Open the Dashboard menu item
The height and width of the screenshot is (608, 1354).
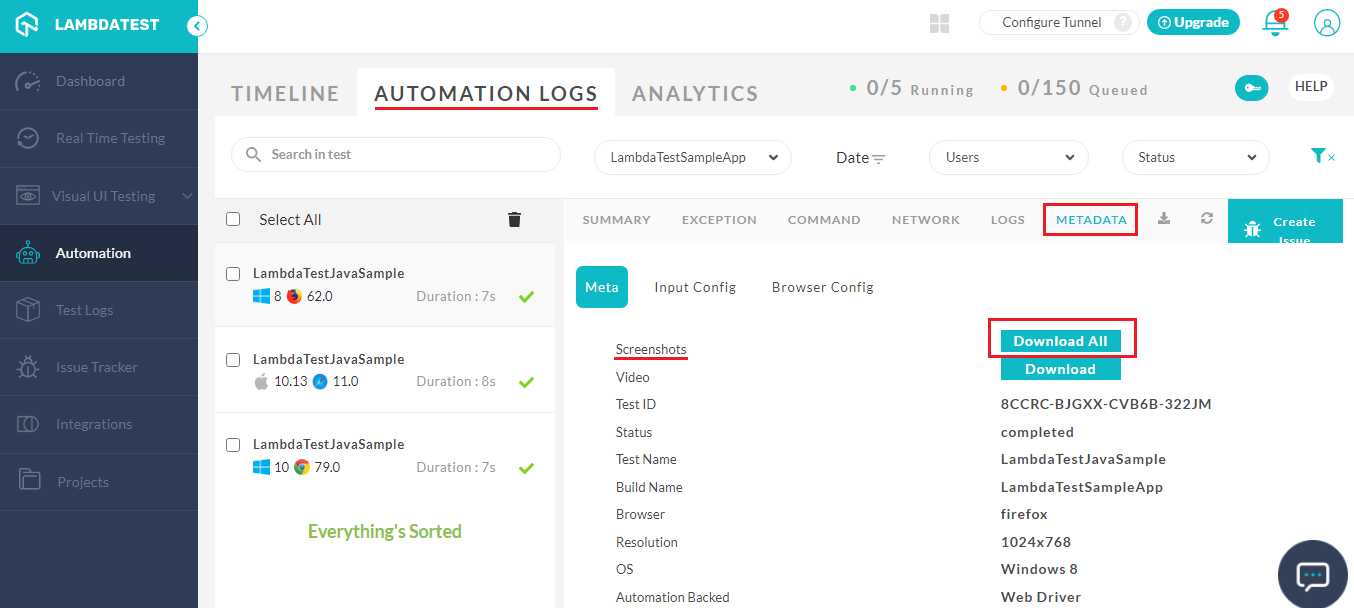click(x=99, y=81)
